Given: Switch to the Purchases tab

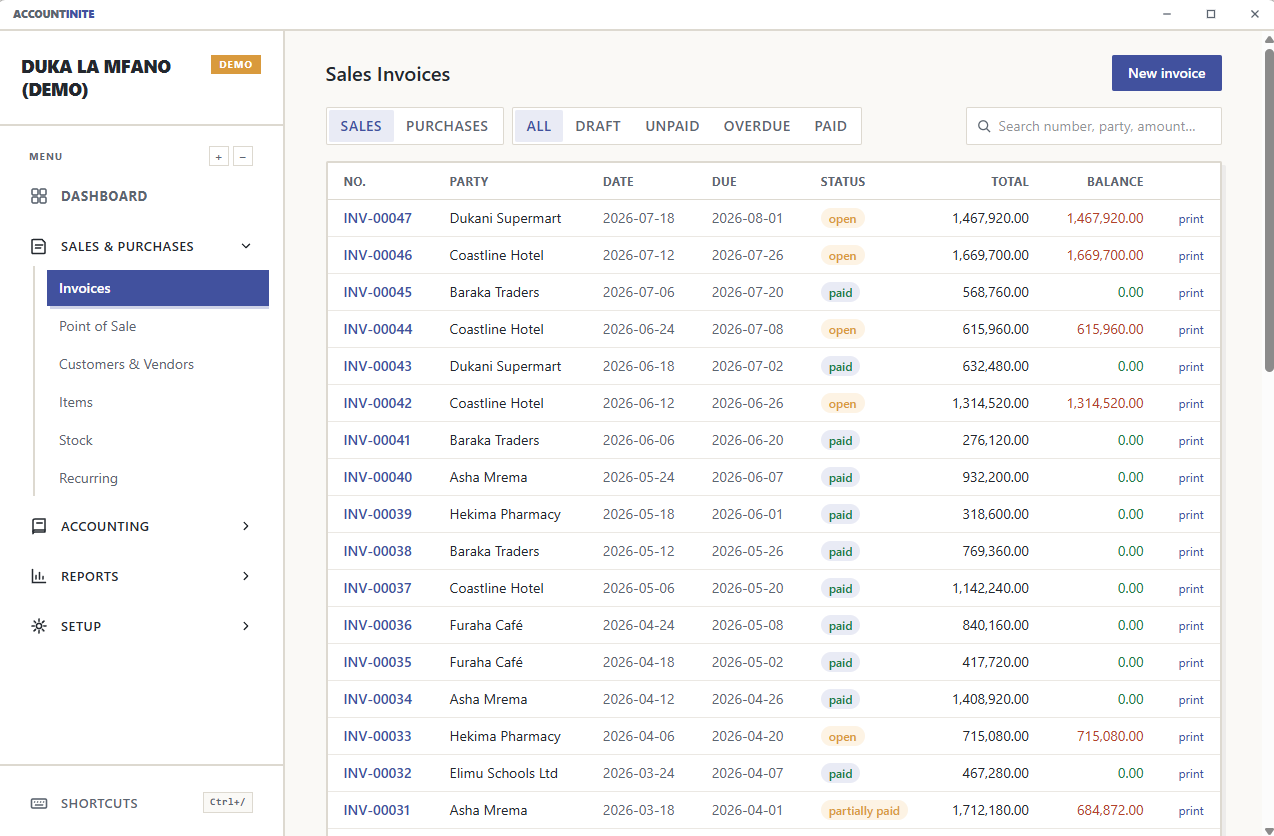Looking at the screenshot, I should (x=447, y=126).
